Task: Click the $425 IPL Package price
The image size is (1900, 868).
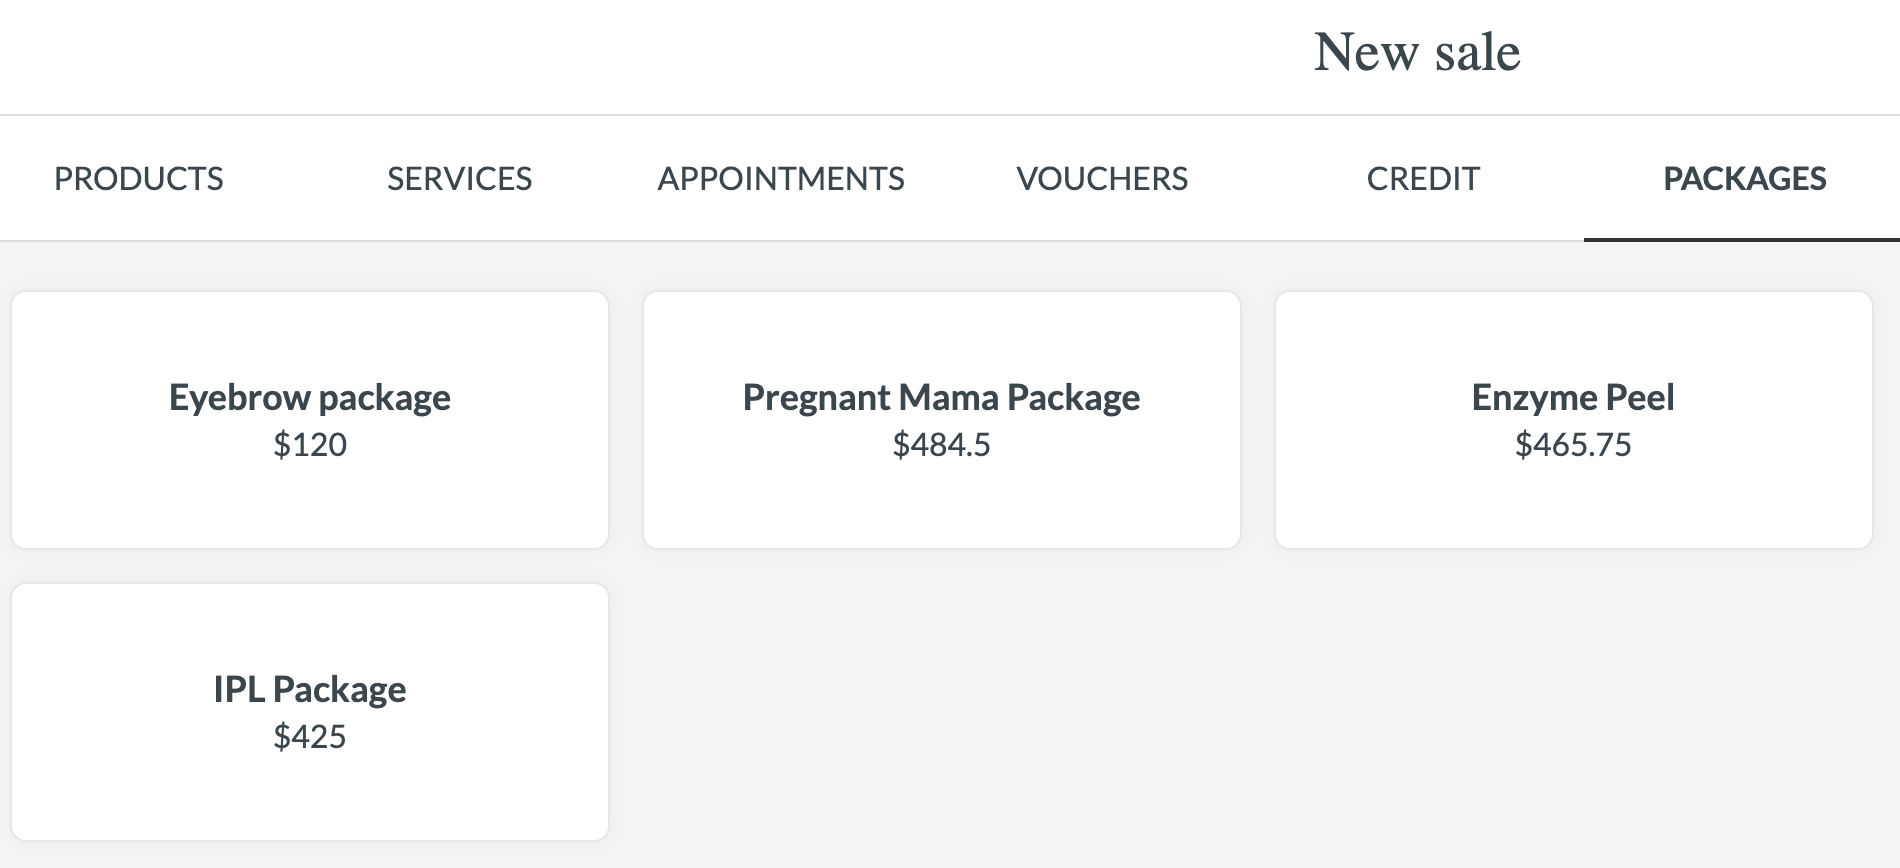Action: tap(310, 738)
